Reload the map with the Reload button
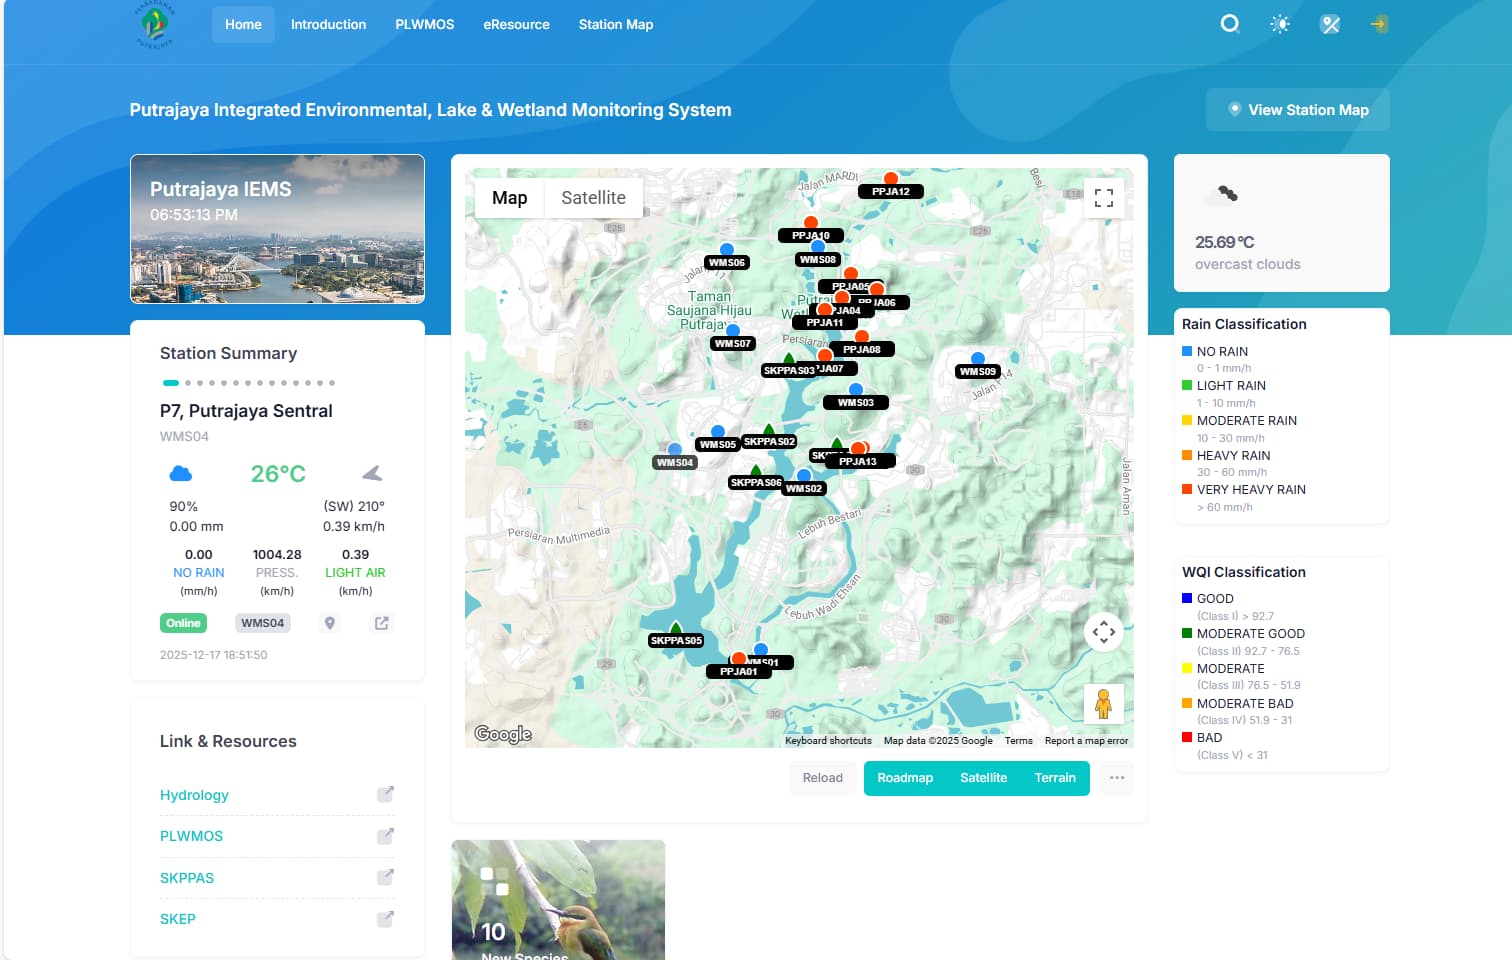 coord(822,778)
